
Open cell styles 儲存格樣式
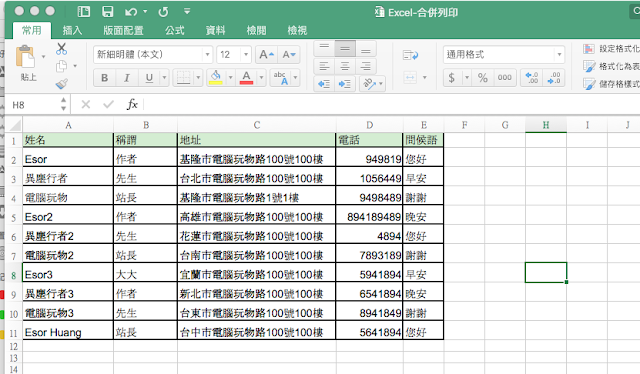pyautogui.click(x=611, y=84)
